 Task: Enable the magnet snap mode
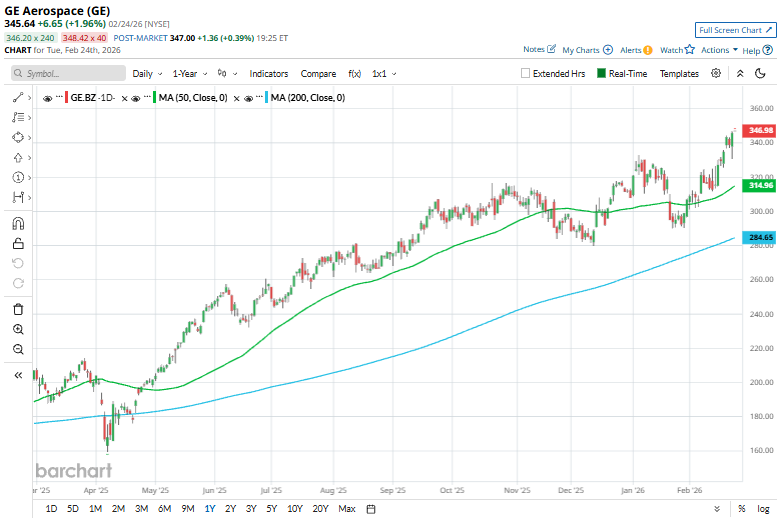point(18,223)
